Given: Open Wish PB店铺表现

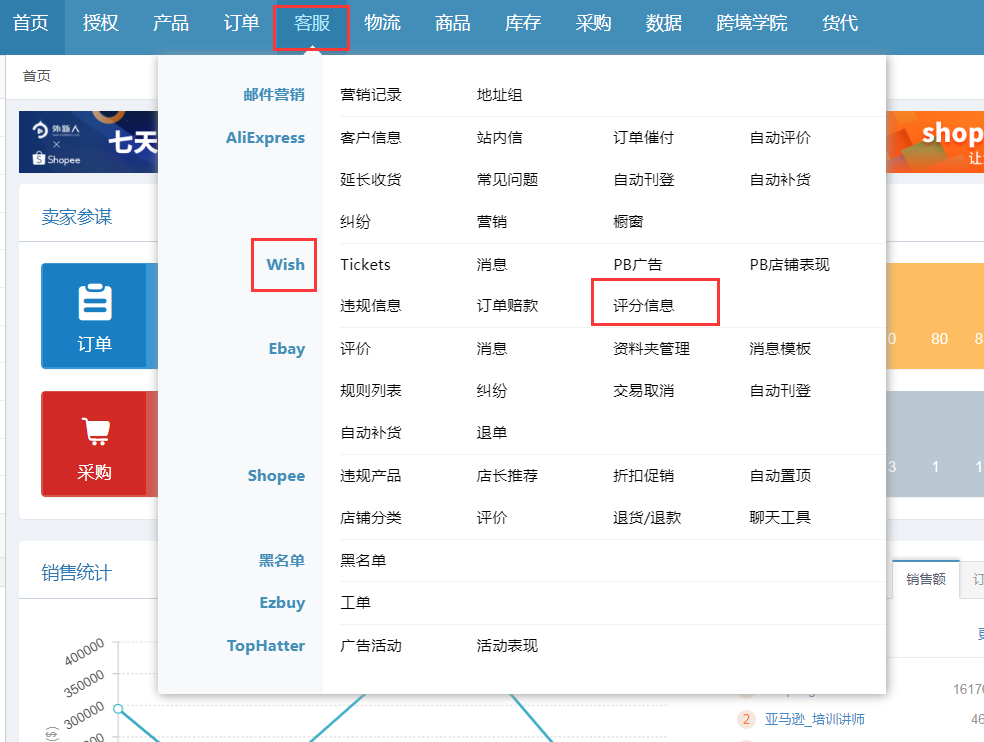Looking at the screenshot, I should point(789,264).
